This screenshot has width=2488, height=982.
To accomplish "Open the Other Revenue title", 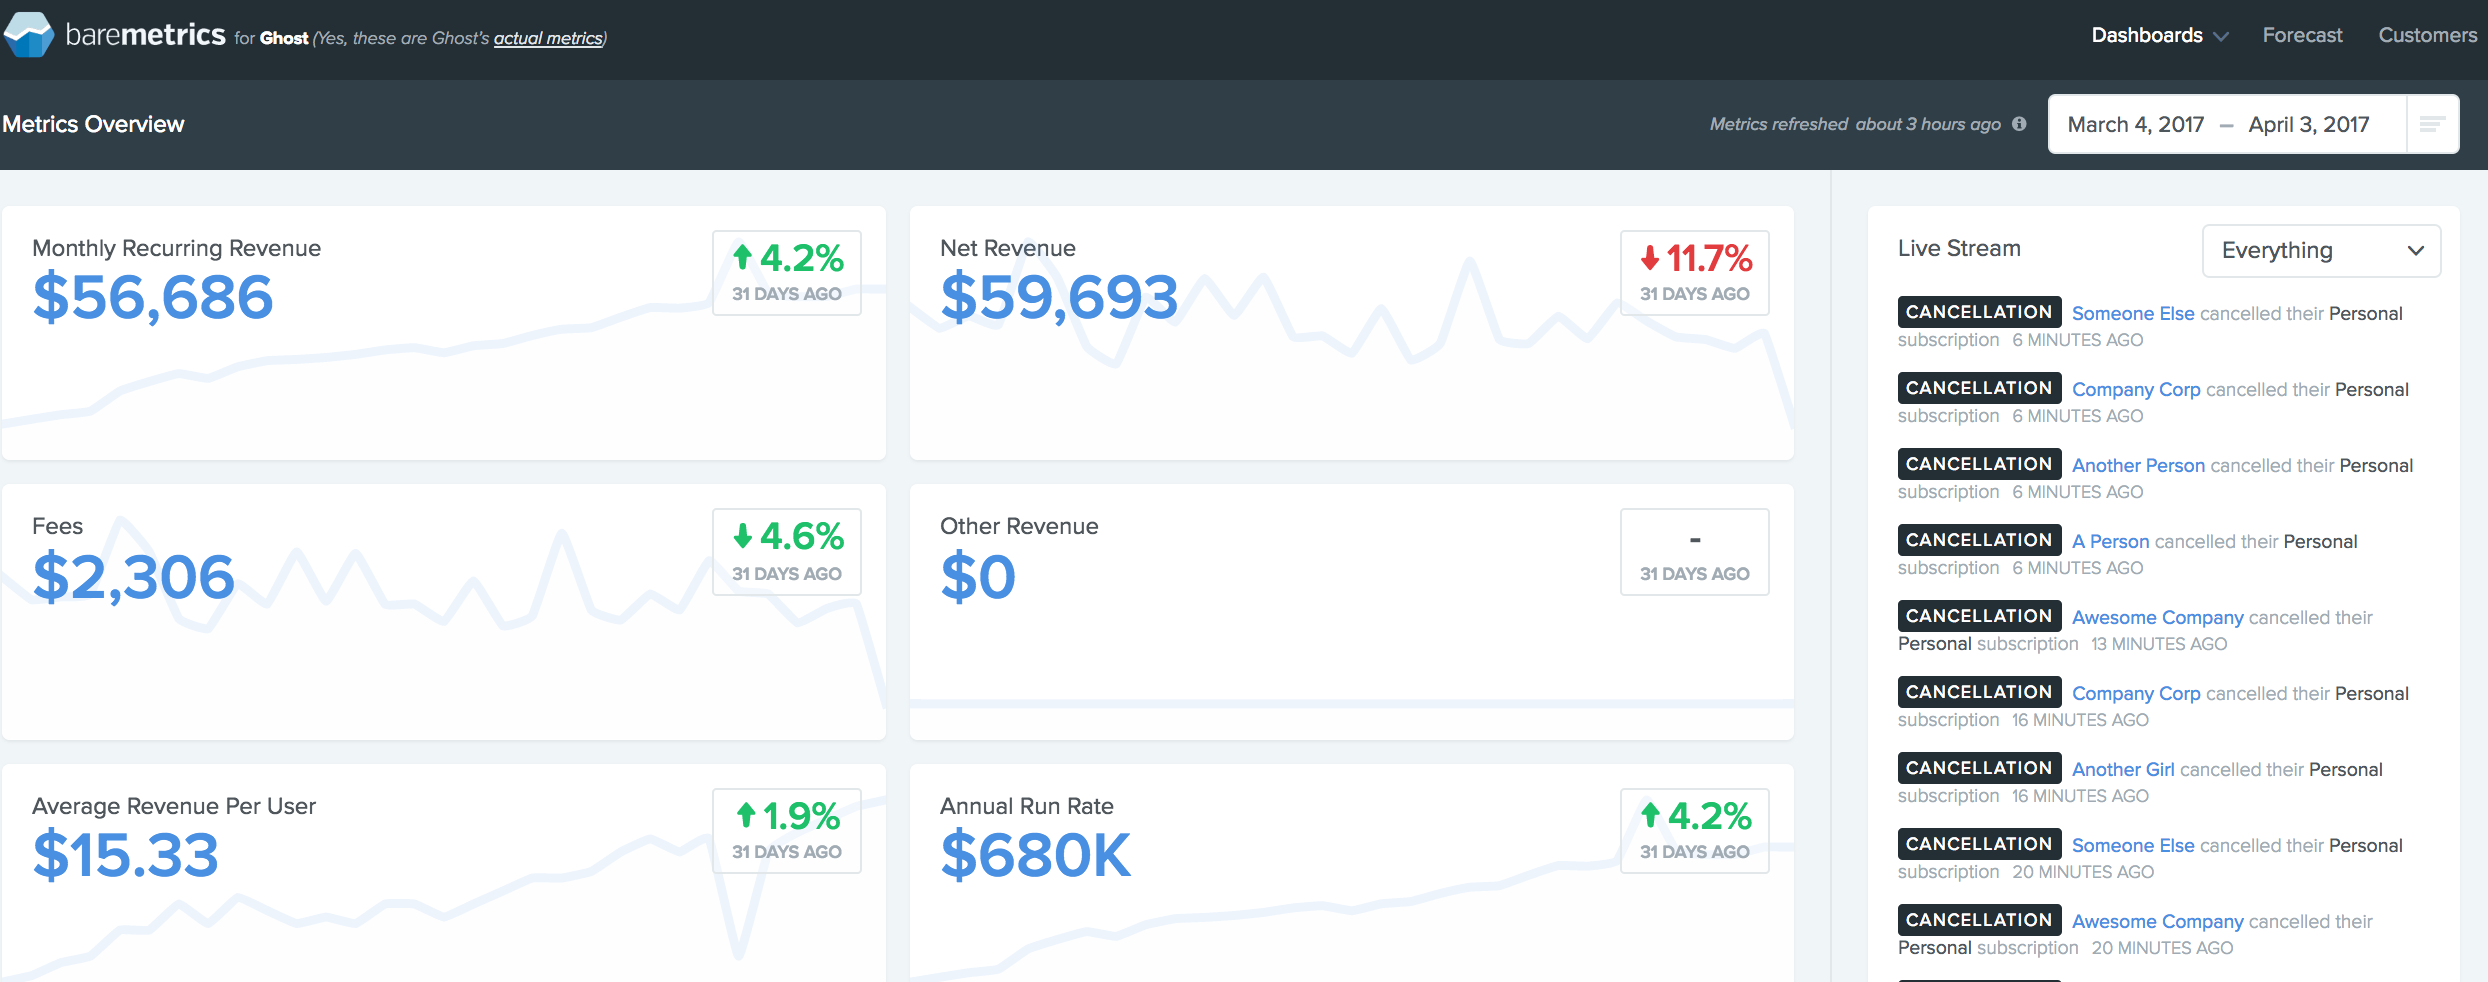I will [x=1019, y=526].
